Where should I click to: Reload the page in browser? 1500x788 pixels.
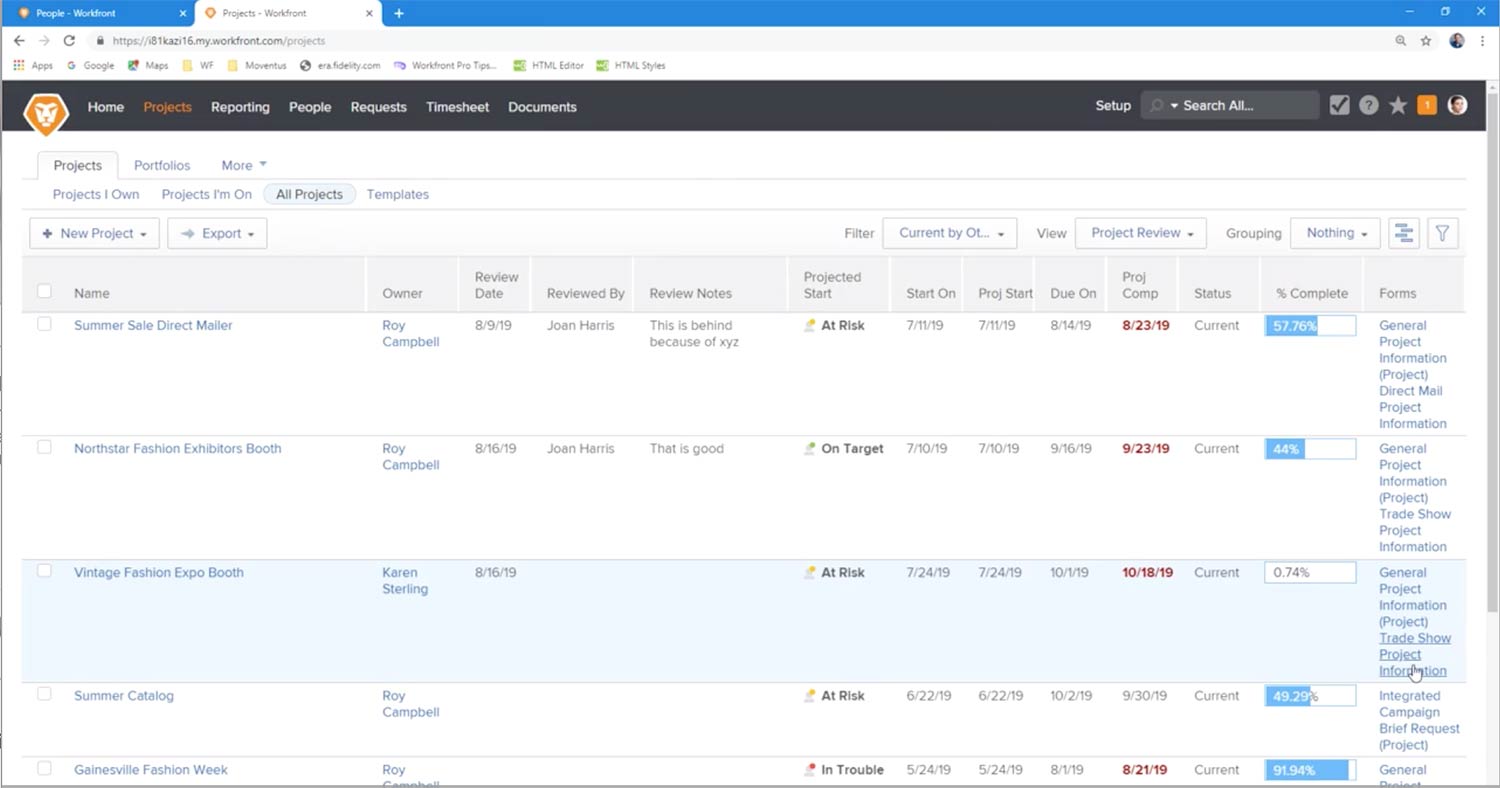[69, 41]
